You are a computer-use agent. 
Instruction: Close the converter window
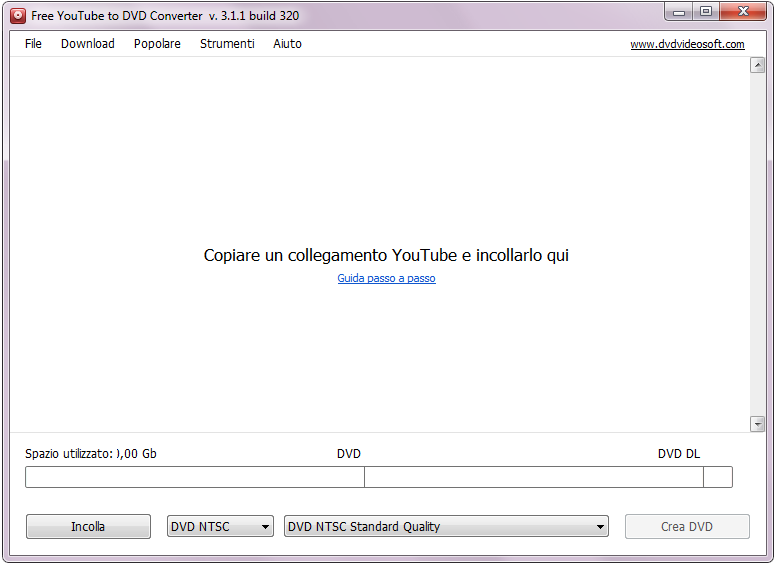743,12
